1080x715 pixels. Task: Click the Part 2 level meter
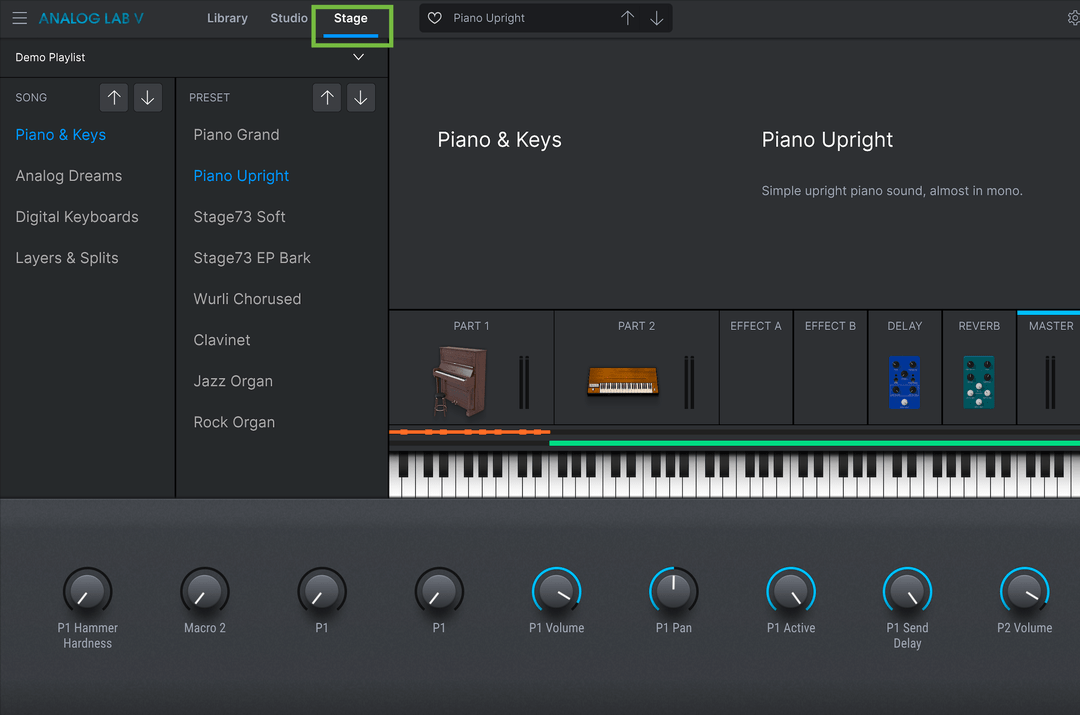[x=689, y=382]
